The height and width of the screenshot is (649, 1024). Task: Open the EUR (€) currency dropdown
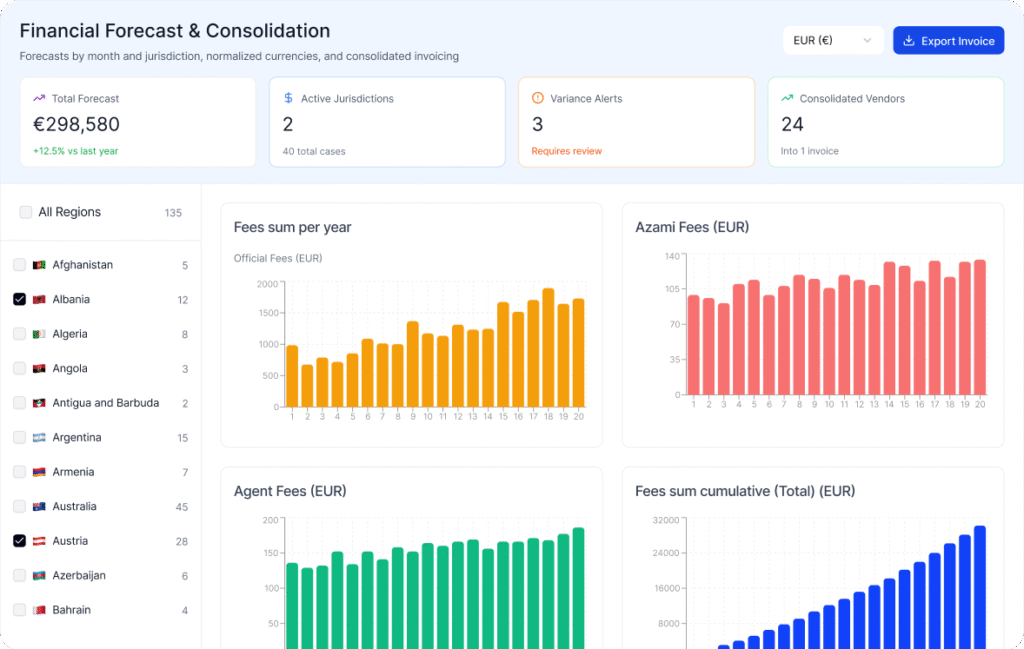(832, 41)
